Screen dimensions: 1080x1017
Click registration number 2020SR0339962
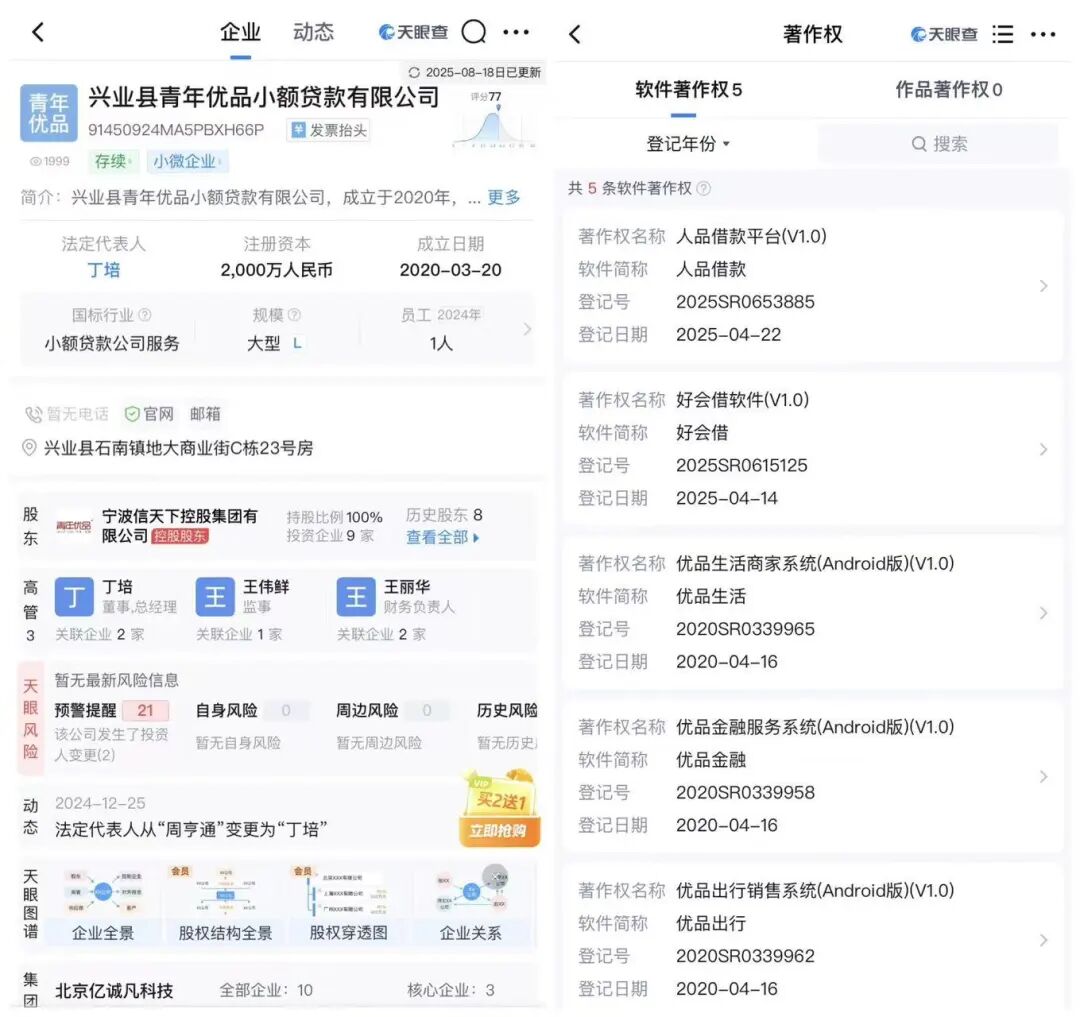(745, 956)
